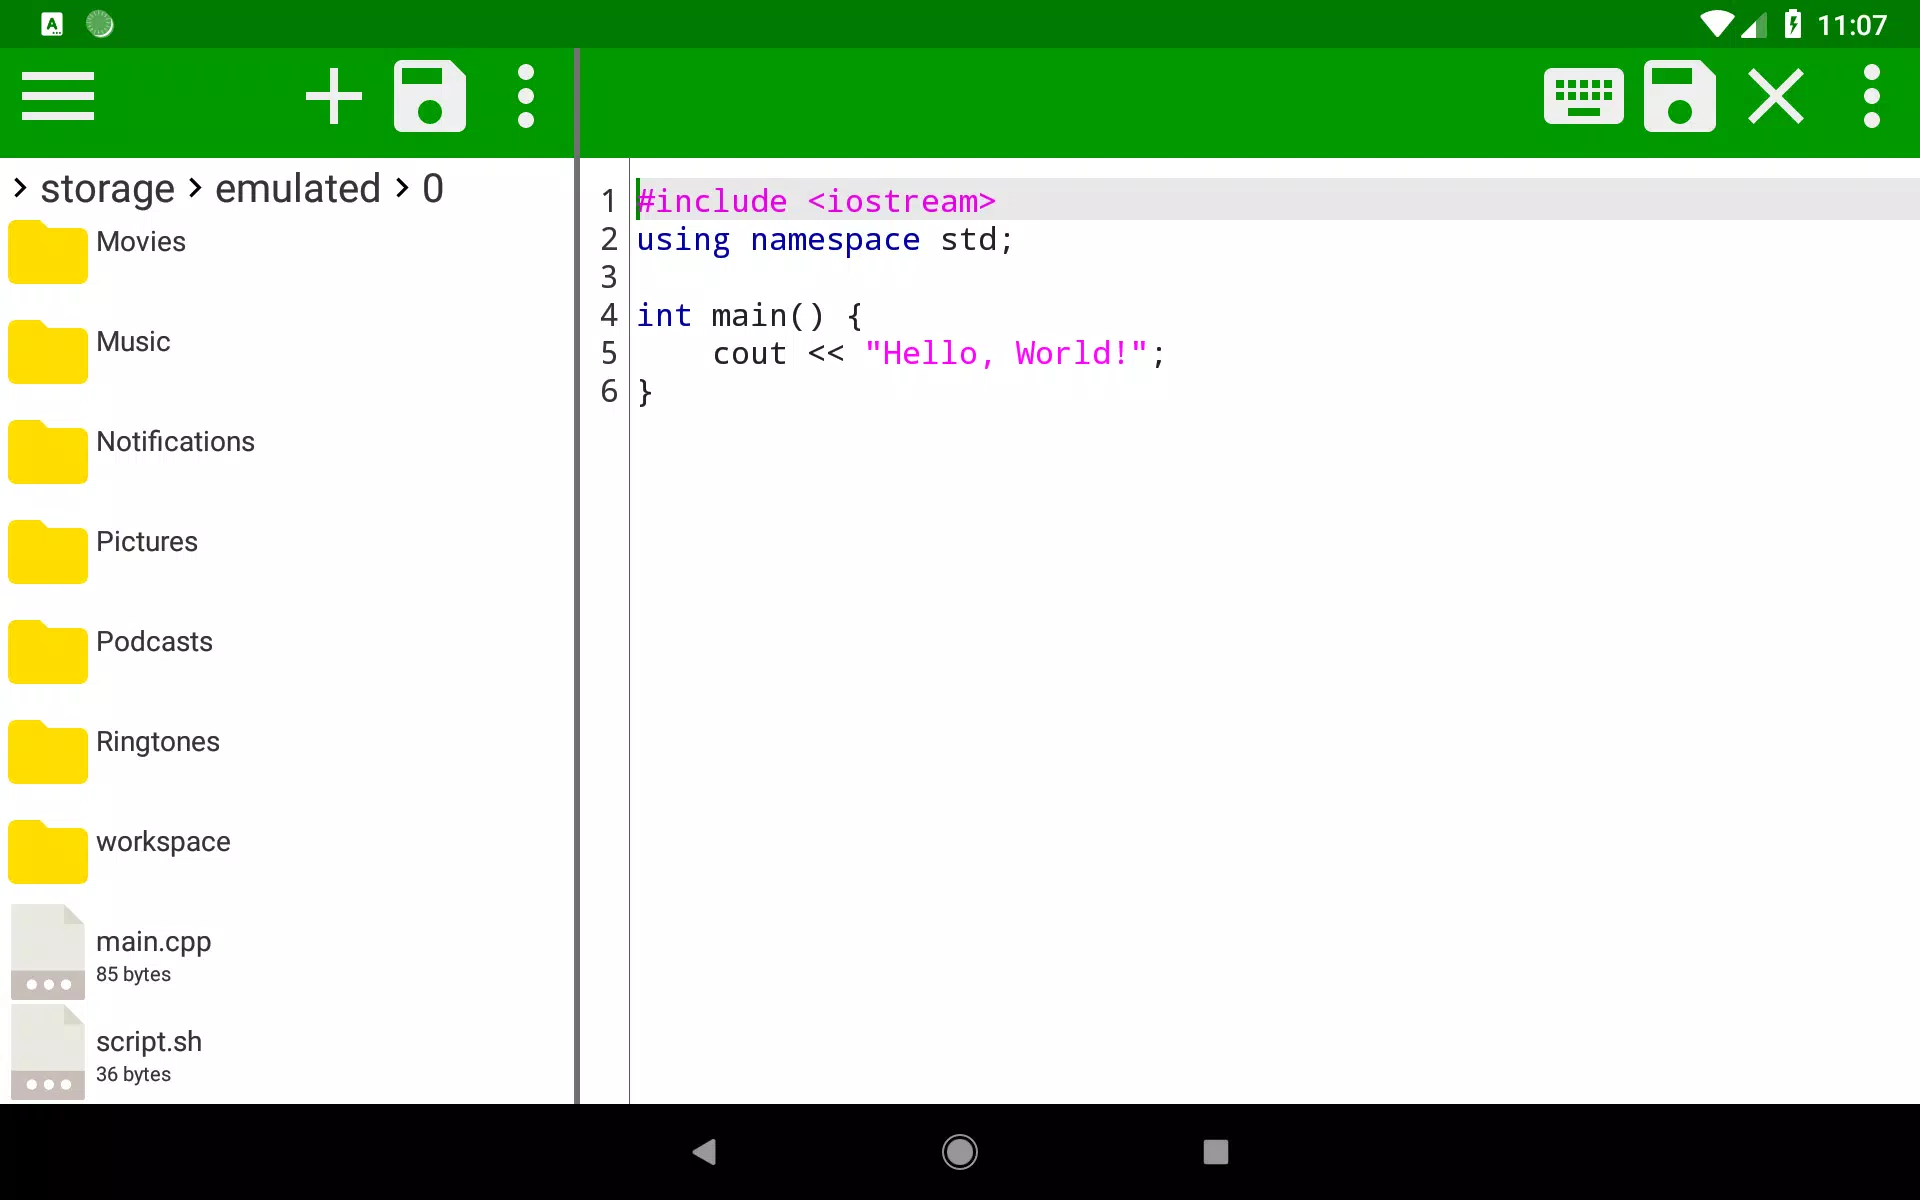Tap the keyboard 'A' notification icon

click(52, 24)
